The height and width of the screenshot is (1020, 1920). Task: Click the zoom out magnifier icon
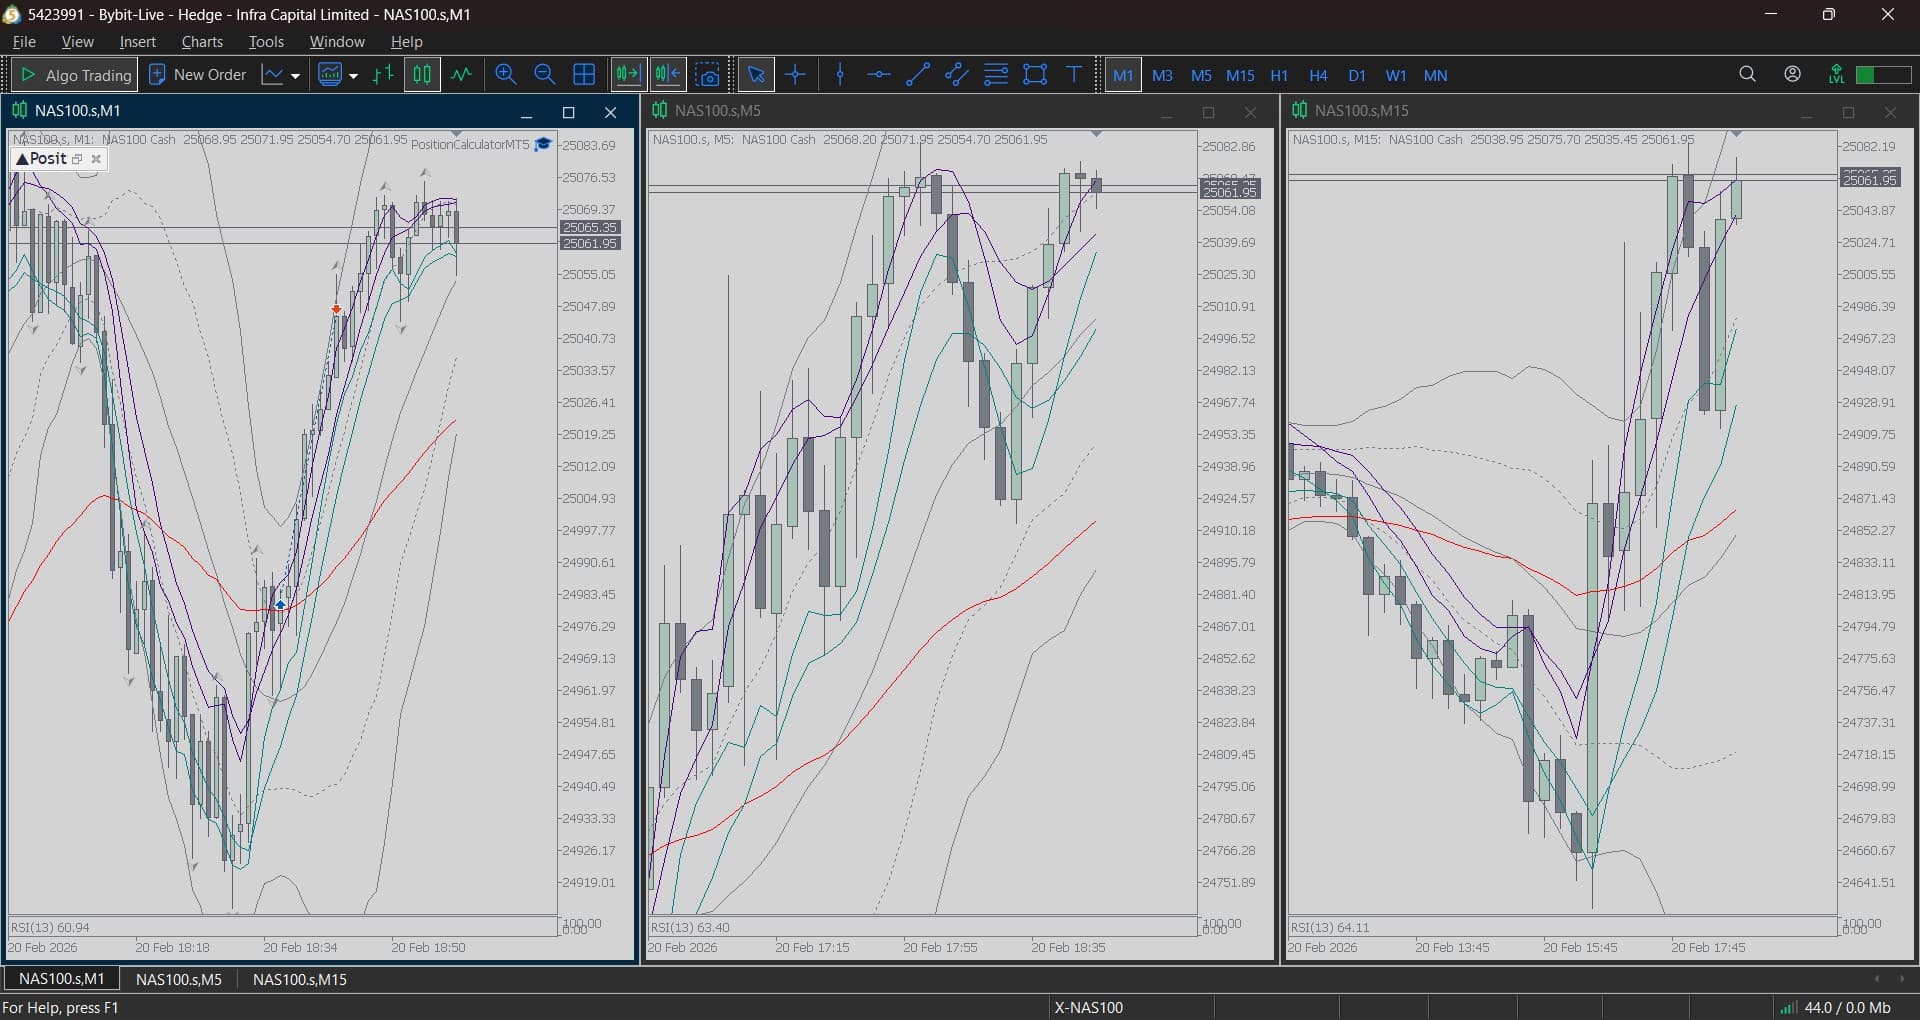point(545,75)
